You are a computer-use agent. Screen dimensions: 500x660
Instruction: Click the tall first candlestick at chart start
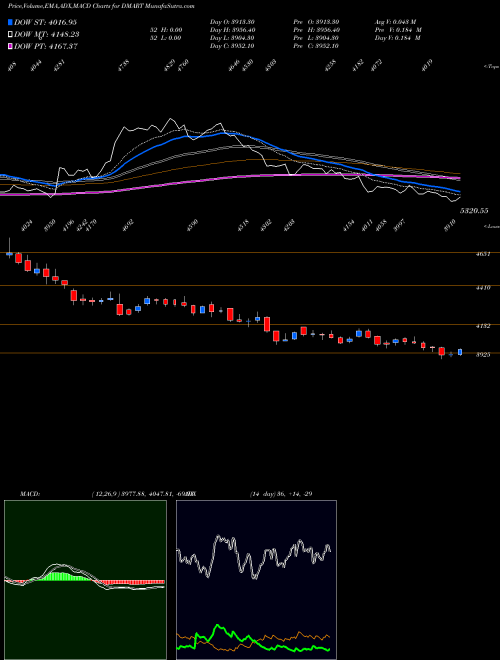9,248
